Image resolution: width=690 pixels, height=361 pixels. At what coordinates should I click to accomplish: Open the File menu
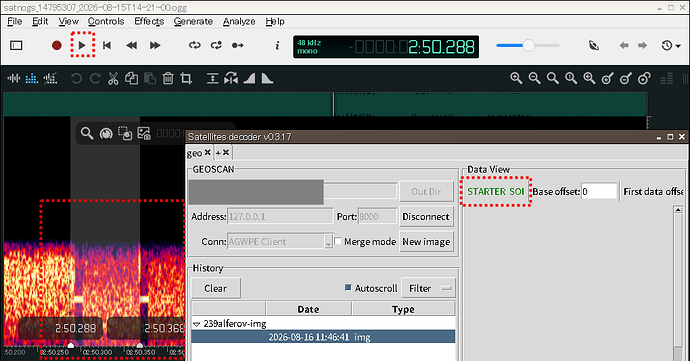[x=15, y=22]
